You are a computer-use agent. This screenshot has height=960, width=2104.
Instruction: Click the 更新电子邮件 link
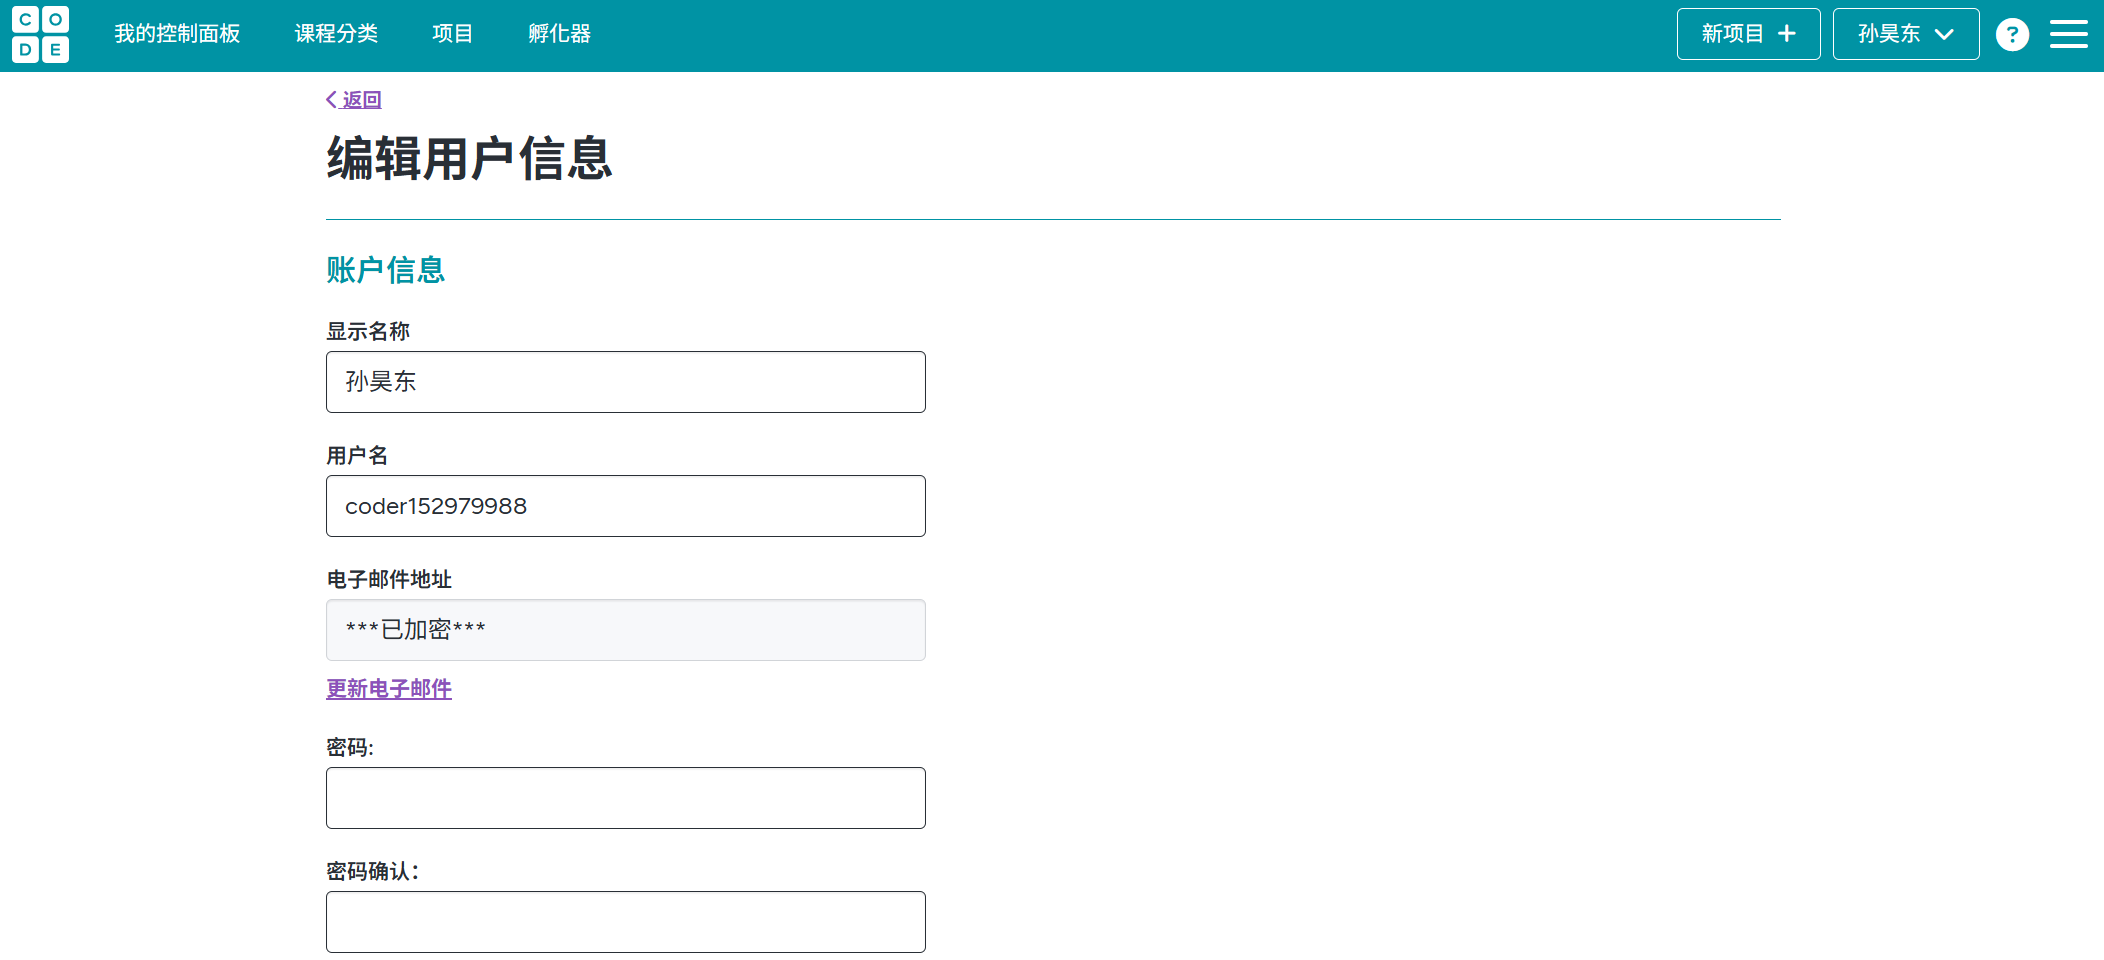(x=389, y=689)
